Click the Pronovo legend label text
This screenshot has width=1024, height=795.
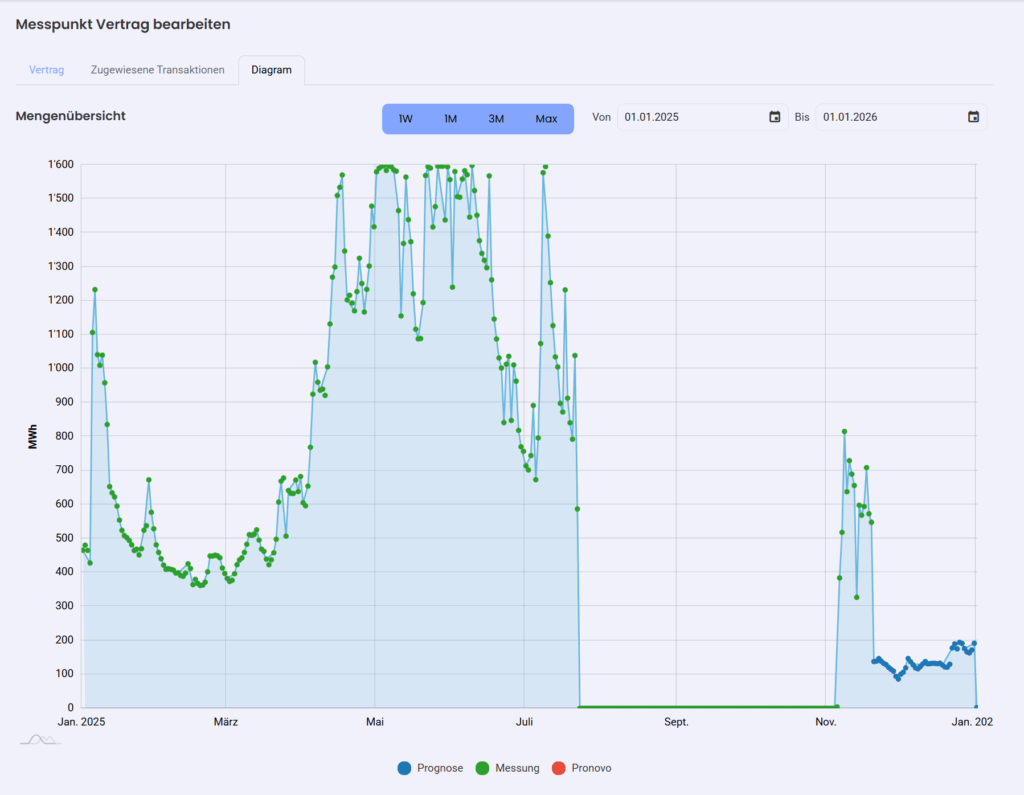pyautogui.click(x=591, y=768)
